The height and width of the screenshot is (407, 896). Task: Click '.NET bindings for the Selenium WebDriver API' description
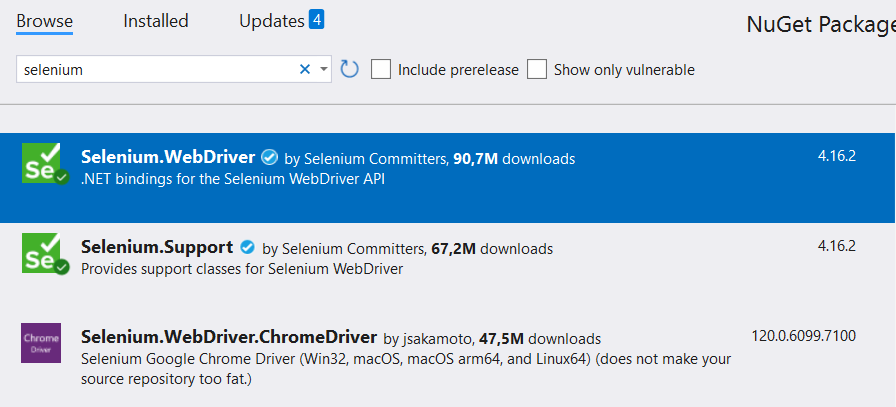[x=233, y=179]
